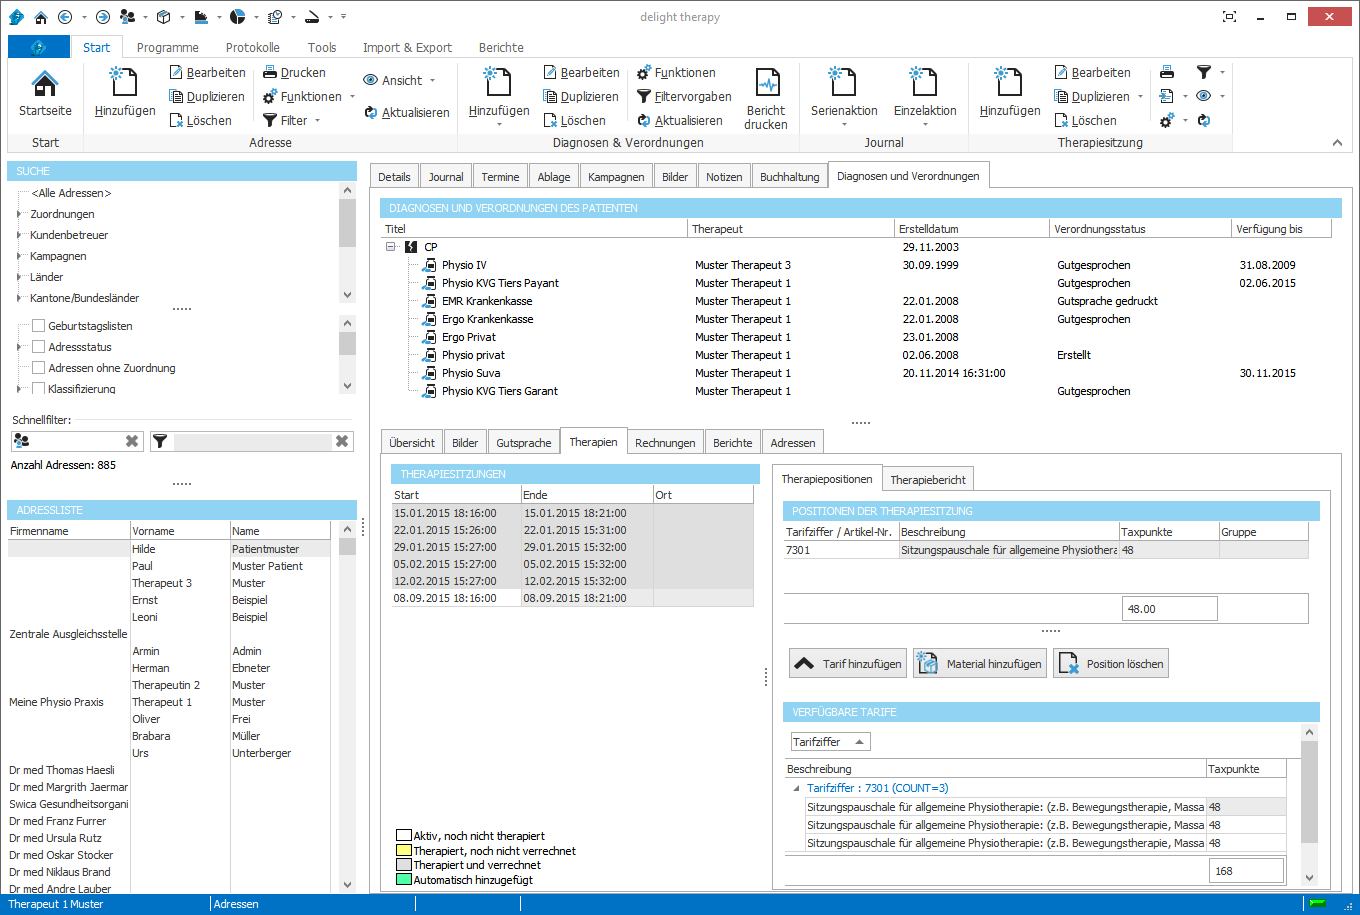Click the Tarif hinzufügen button
Viewport: 1360px width, 915px height.
pyautogui.click(x=848, y=664)
